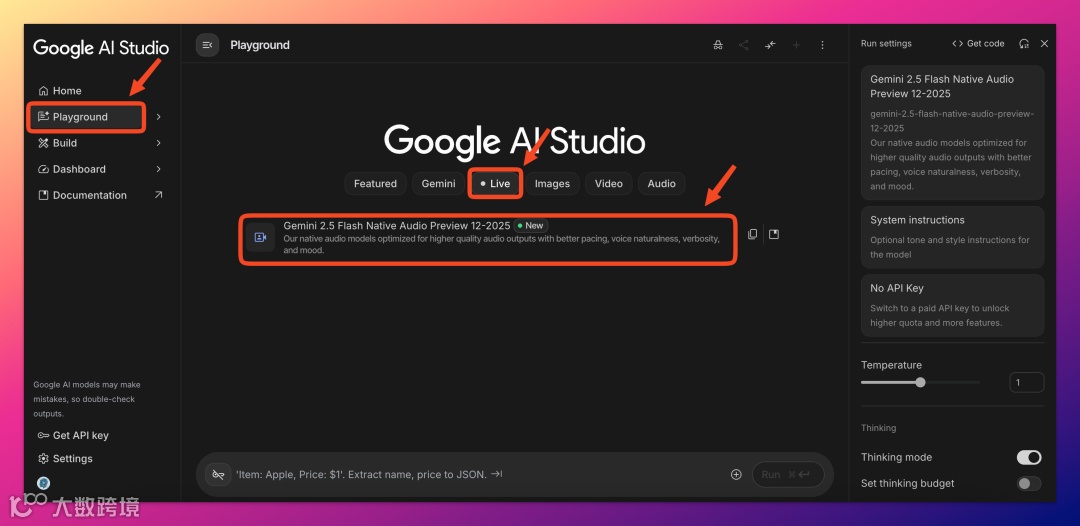Screen dimensions: 1080x526
Task: Open the System instructions card
Action: [953, 238]
